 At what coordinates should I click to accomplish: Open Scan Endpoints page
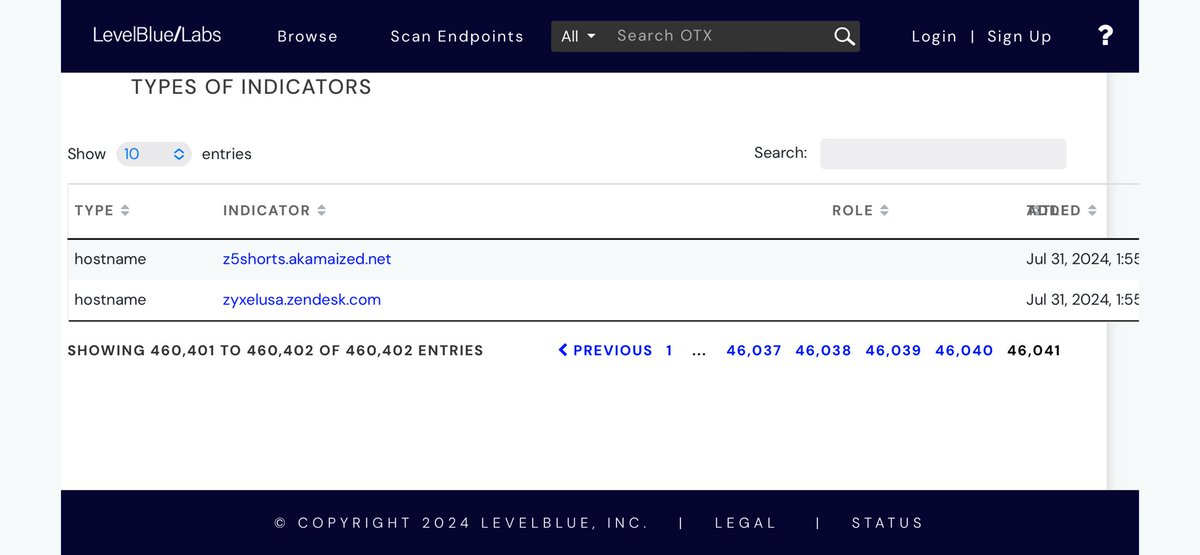tap(456, 36)
